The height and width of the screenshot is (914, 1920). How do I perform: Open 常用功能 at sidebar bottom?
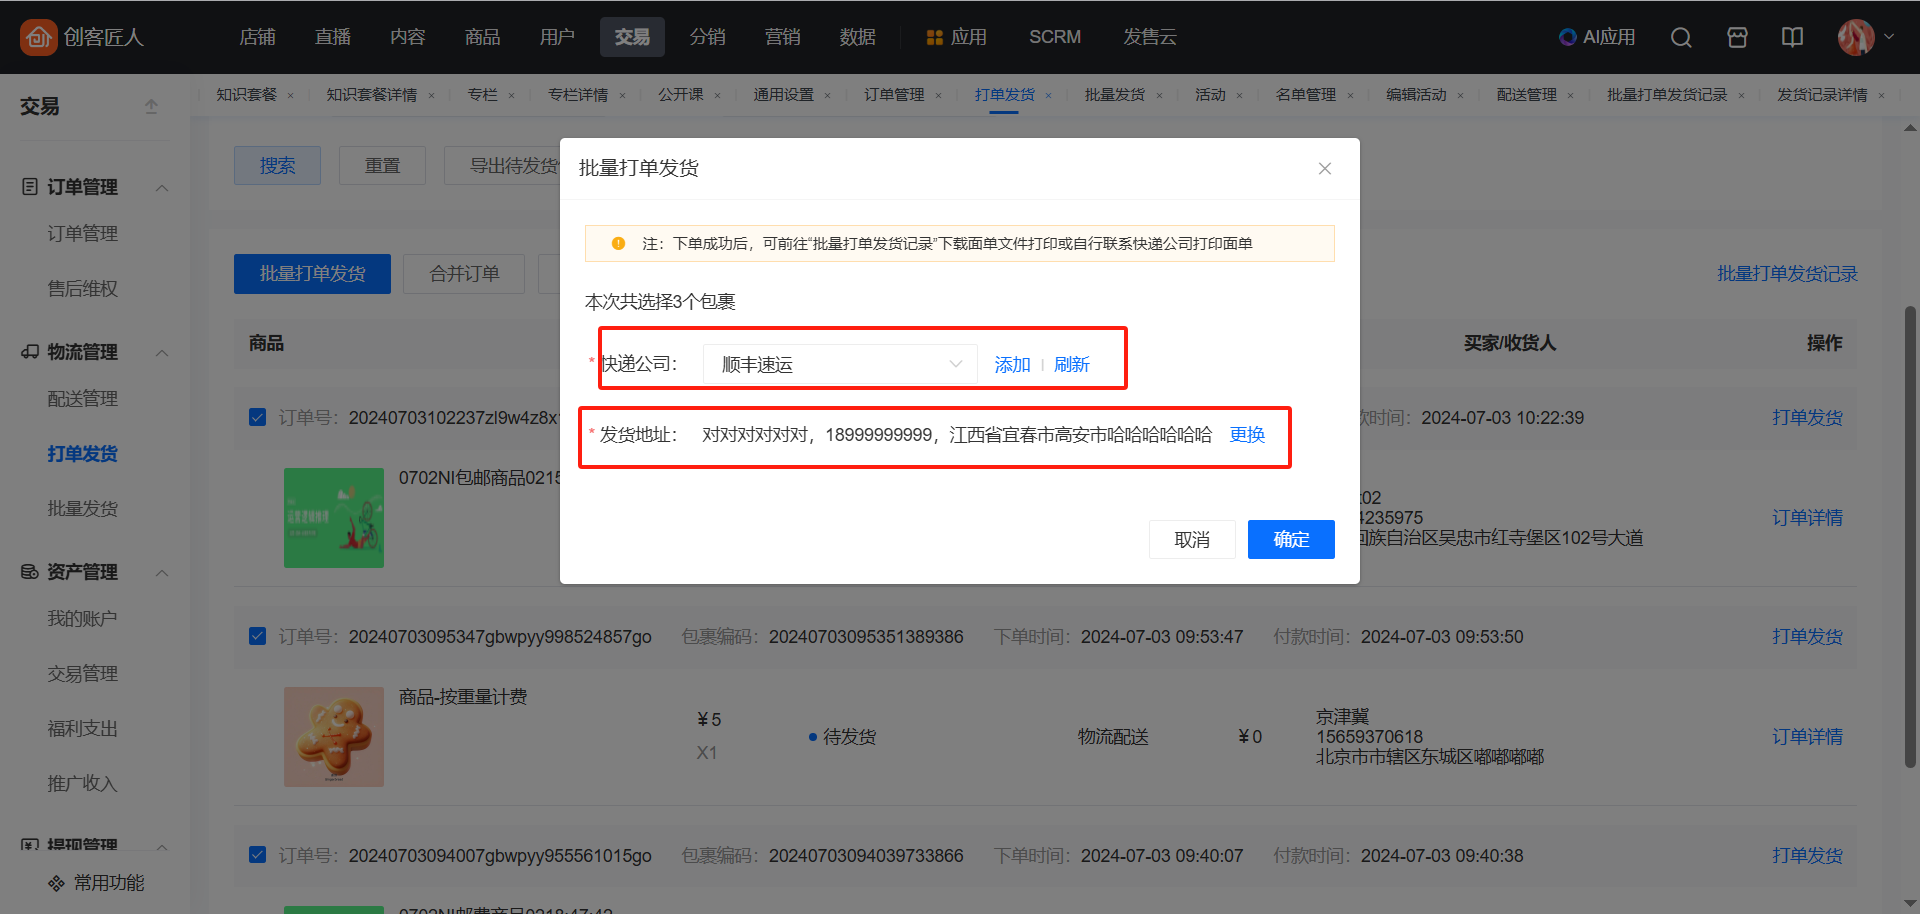(97, 883)
